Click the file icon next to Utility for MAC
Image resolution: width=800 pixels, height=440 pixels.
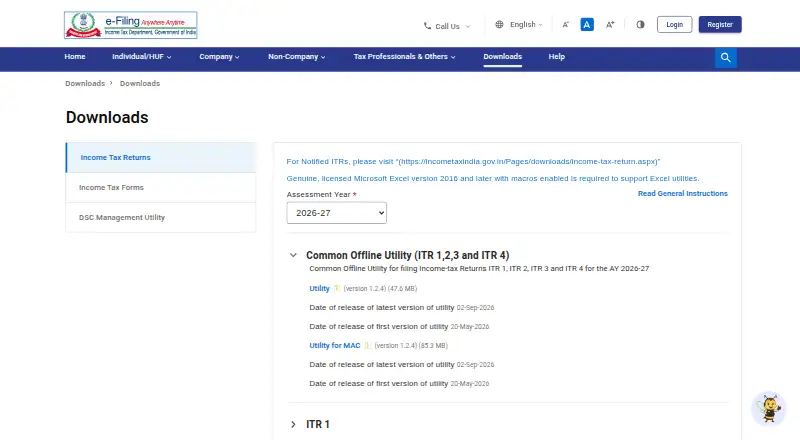[367, 346]
